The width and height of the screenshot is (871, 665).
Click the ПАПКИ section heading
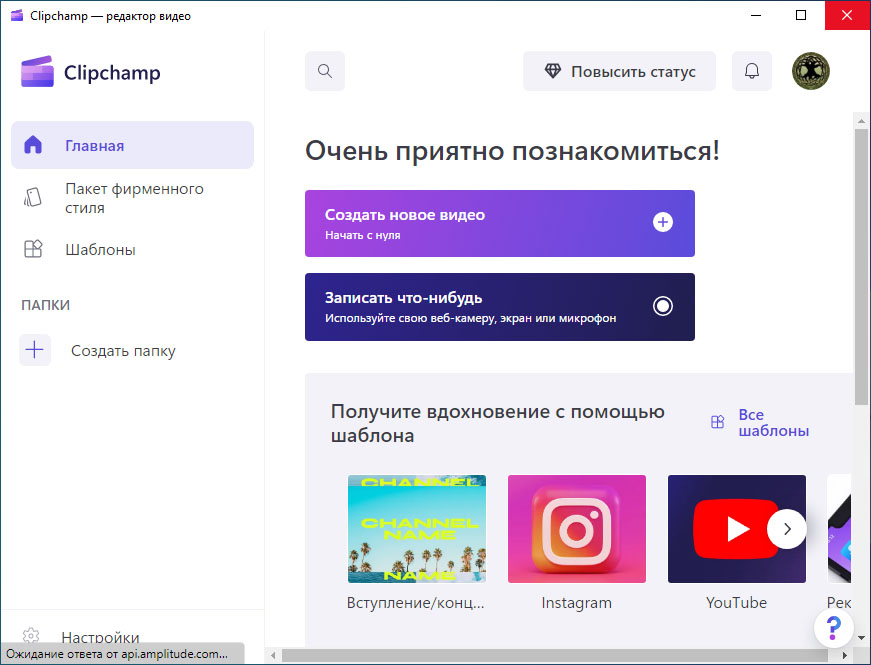point(46,305)
